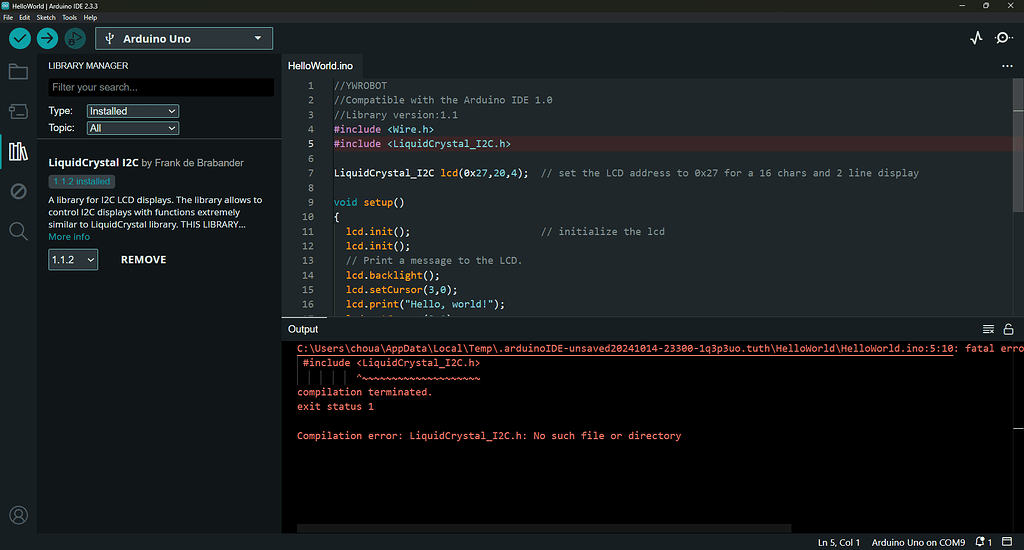The width and height of the screenshot is (1024, 550).
Task: Toggle the Output panel lock icon
Action: tap(1008, 329)
